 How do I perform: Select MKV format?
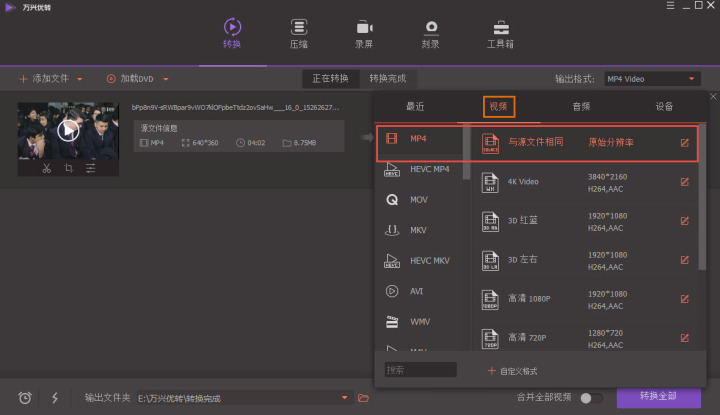pyautogui.click(x=420, y=230)
